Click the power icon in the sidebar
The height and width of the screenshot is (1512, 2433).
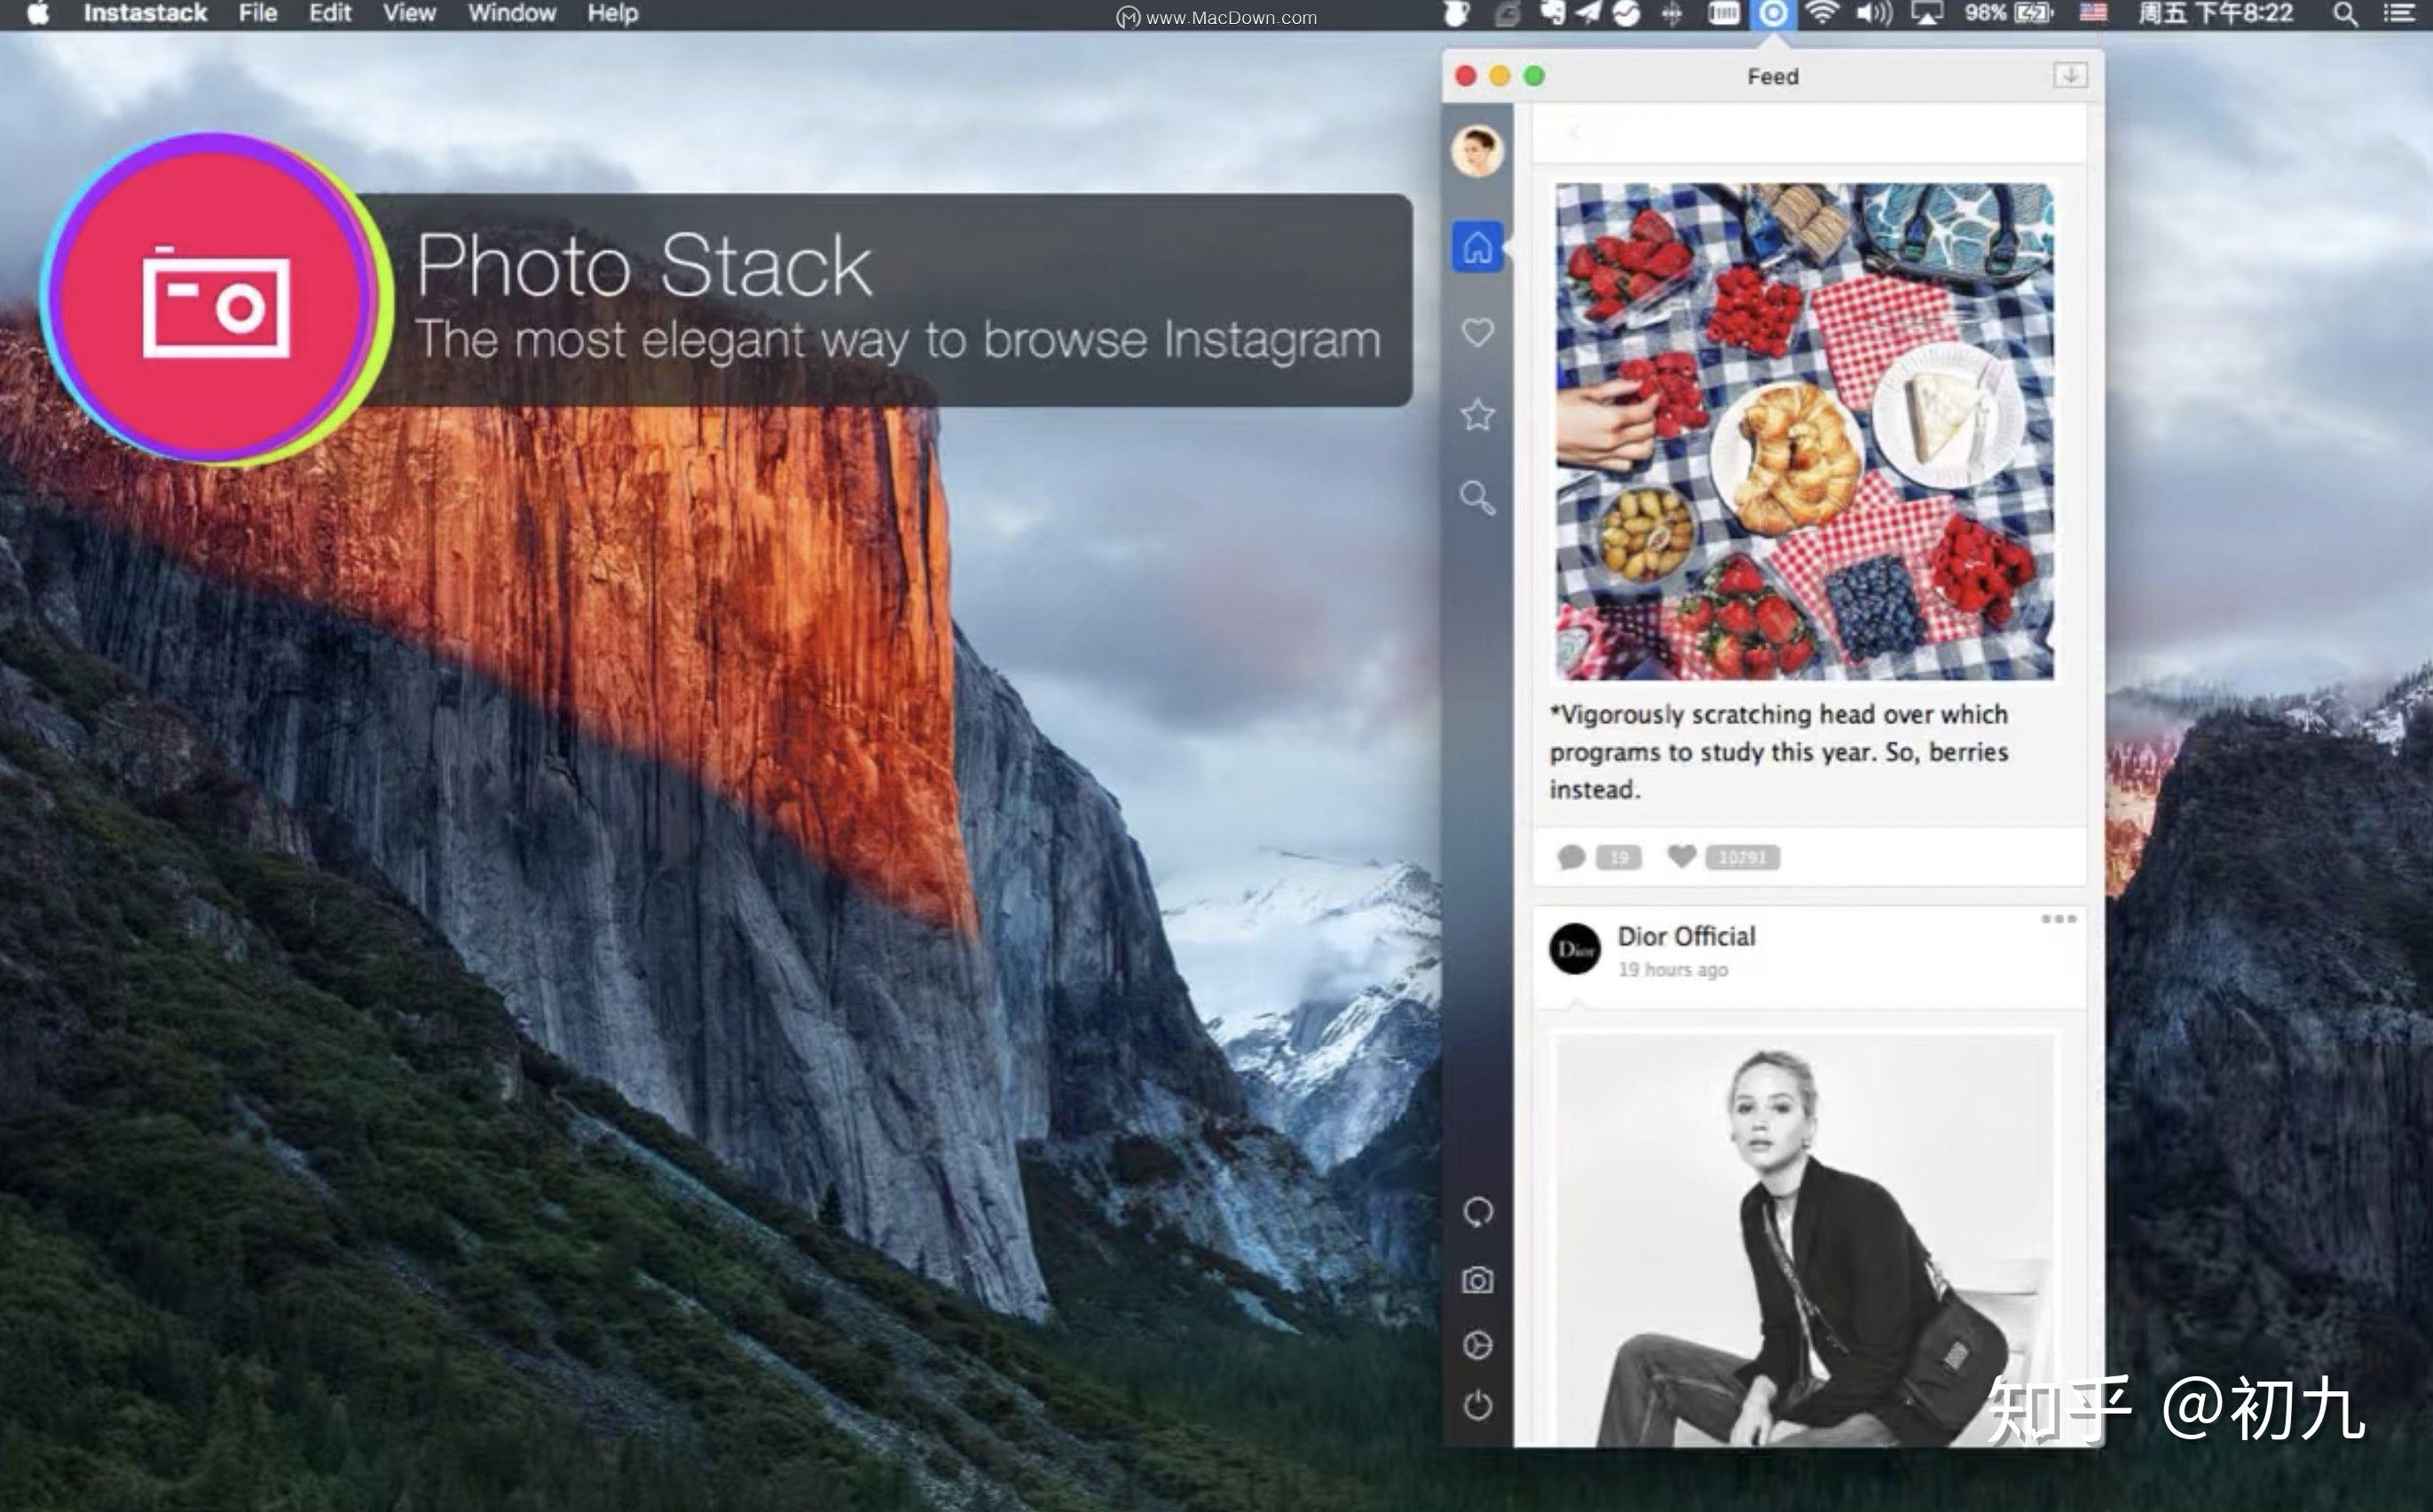pyautogui.click(x=1477, y=1406)
